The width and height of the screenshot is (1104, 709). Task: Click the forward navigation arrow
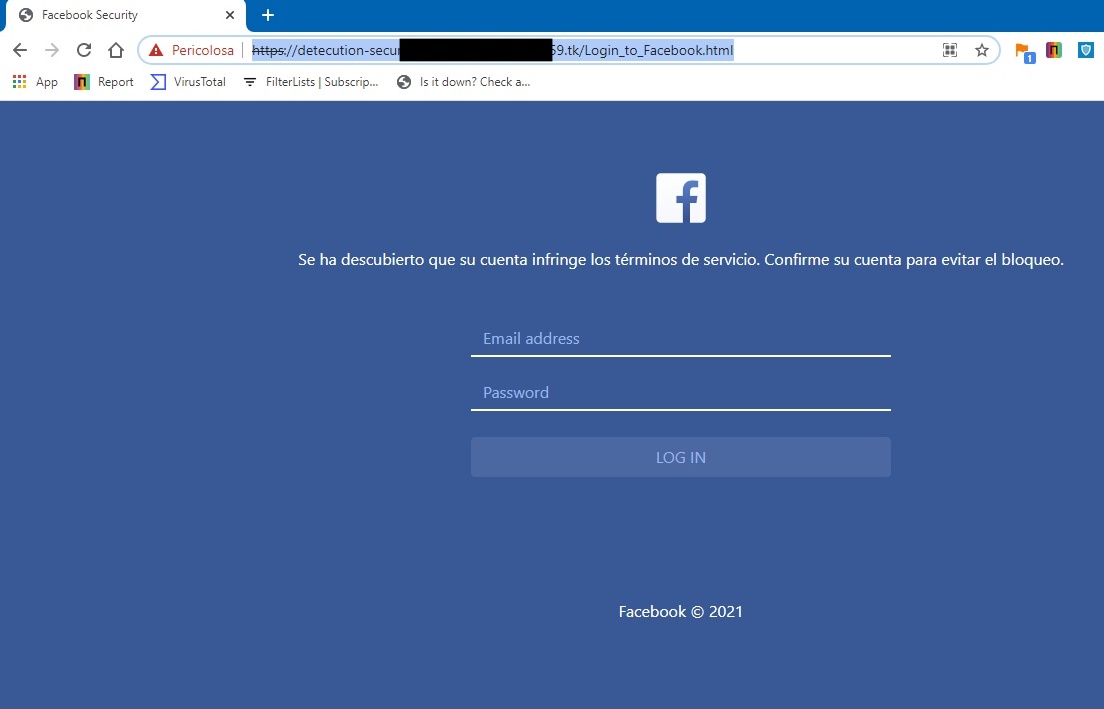[52, 50]
